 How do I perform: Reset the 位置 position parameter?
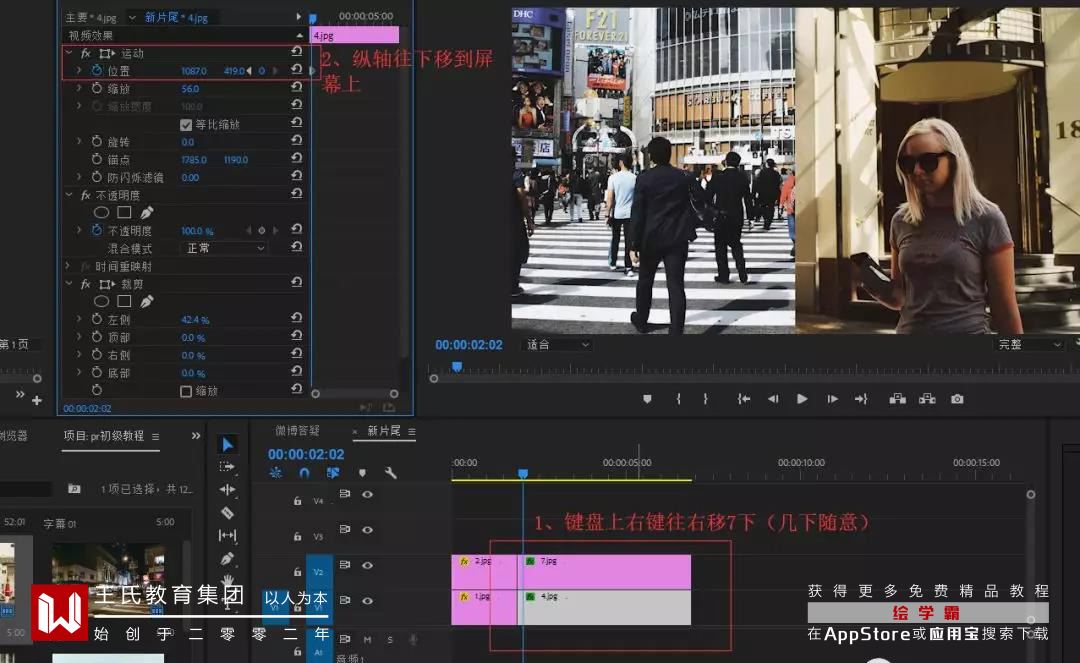pyautogui.click(x=296, y=70)
